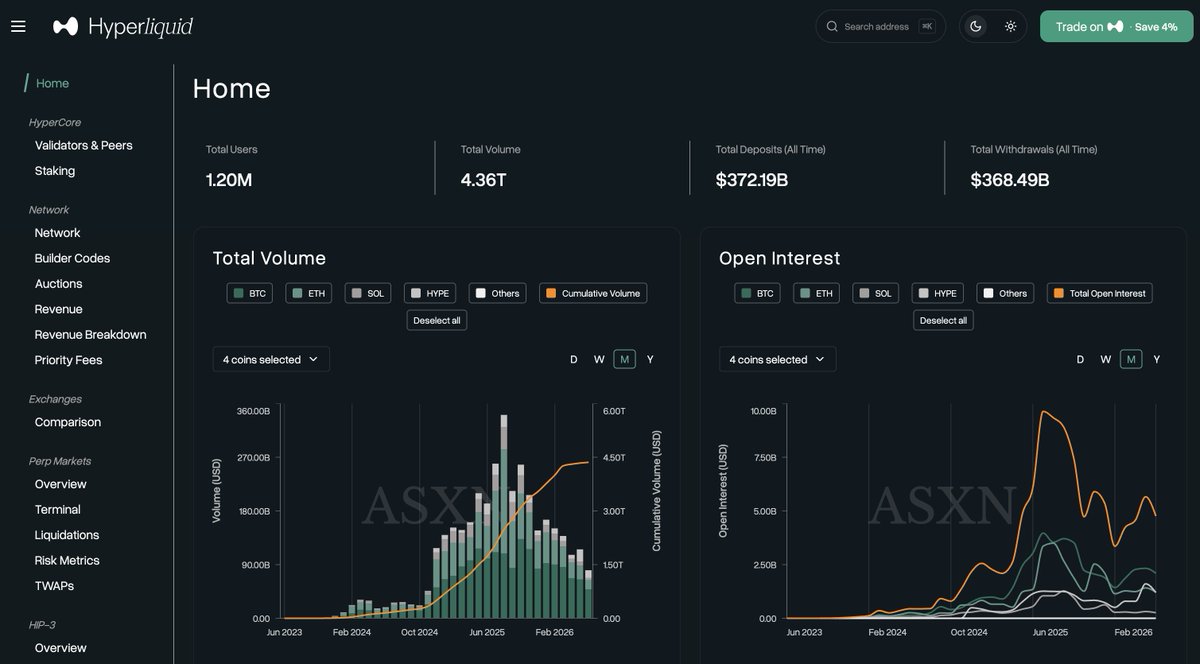1200x664 pixels.
Task: Open Liquidations page
Action: pyautogui.click(x=67, y=535)
